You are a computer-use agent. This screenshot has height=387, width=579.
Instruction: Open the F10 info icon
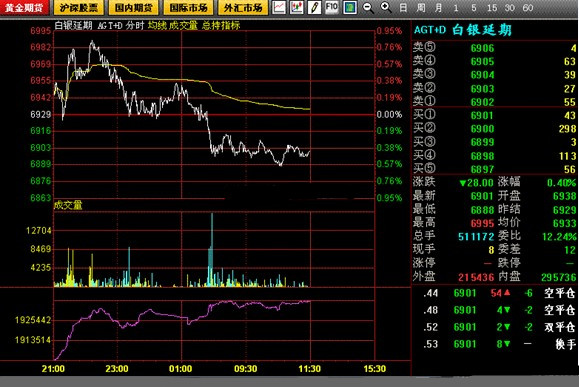tap(332, 7)
